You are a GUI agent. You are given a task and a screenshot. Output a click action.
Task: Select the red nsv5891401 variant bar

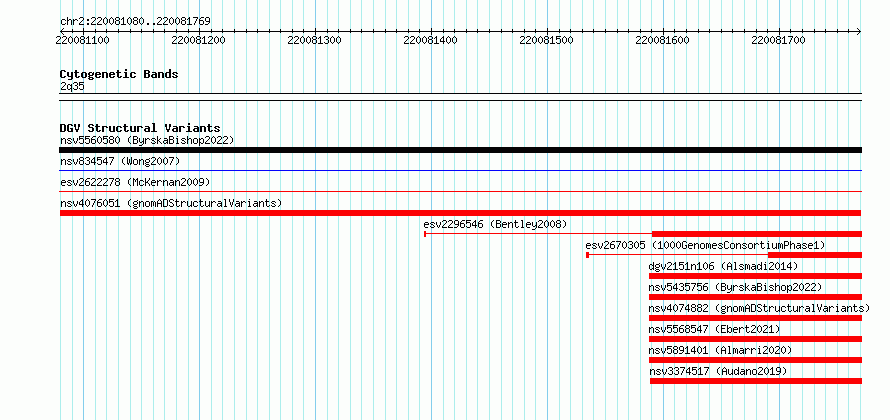pos(755,360)
